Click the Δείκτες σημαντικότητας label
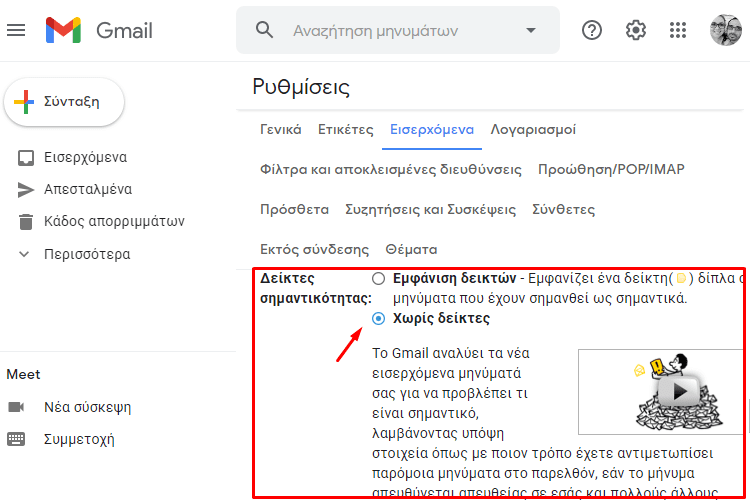The image size is (750, 500). tap(315, 289)
